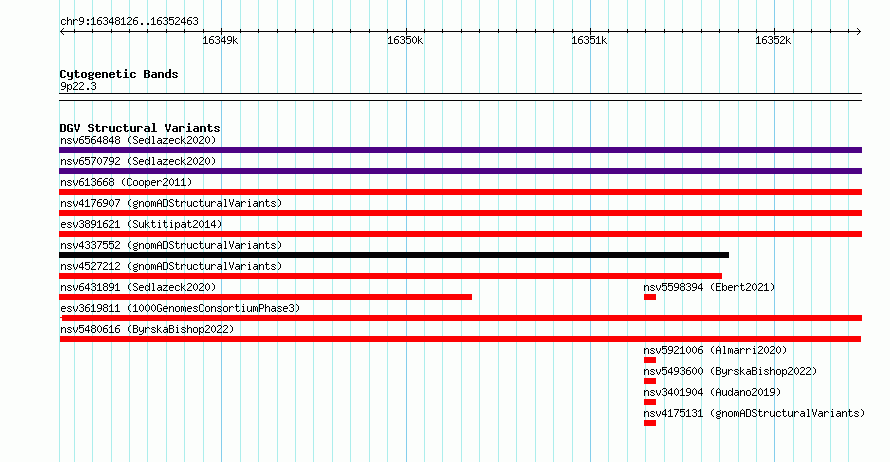Click red bar under esv3619811
The height and width of the screenshot is (462, 890).
[461, 318]
